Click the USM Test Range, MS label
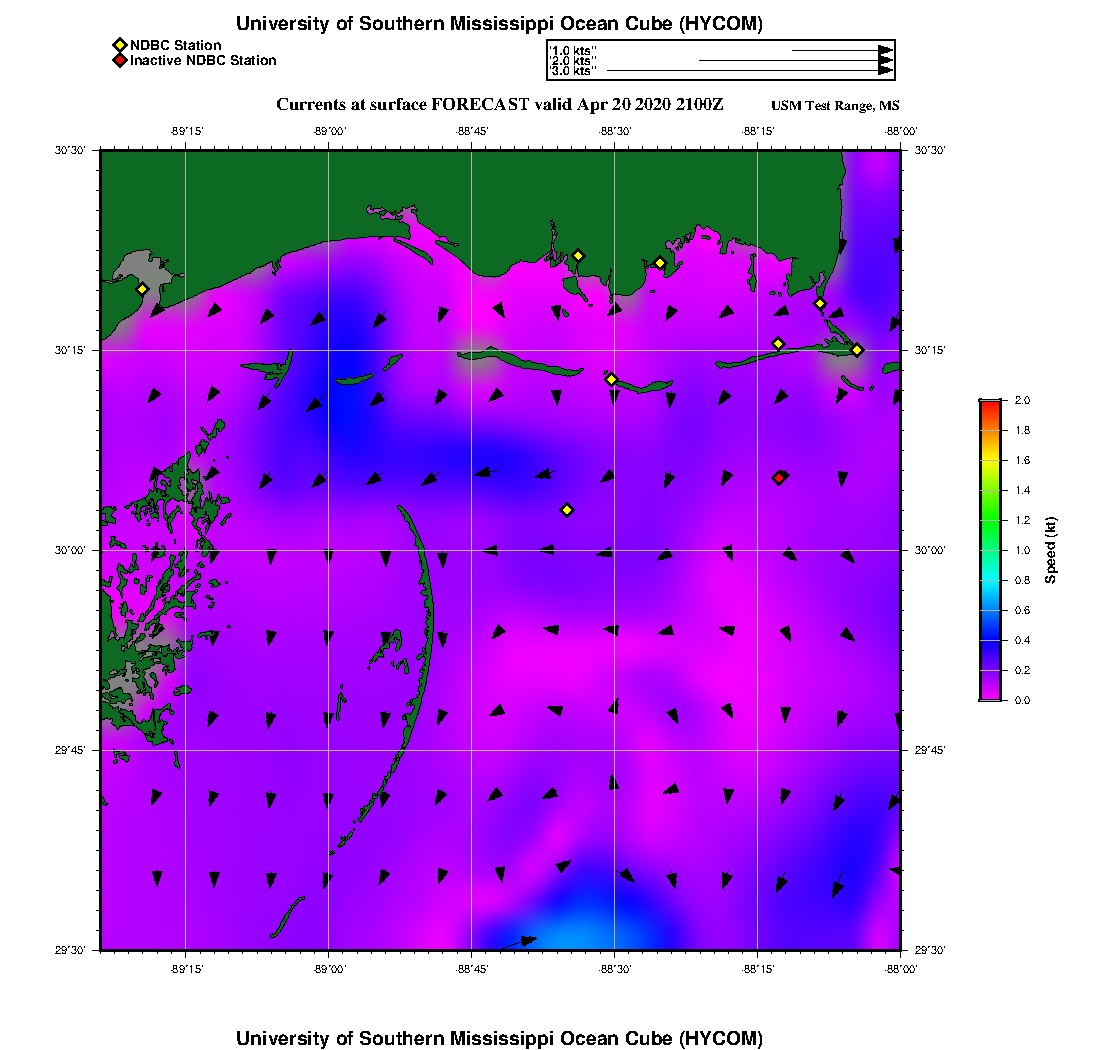 [835, 106]
